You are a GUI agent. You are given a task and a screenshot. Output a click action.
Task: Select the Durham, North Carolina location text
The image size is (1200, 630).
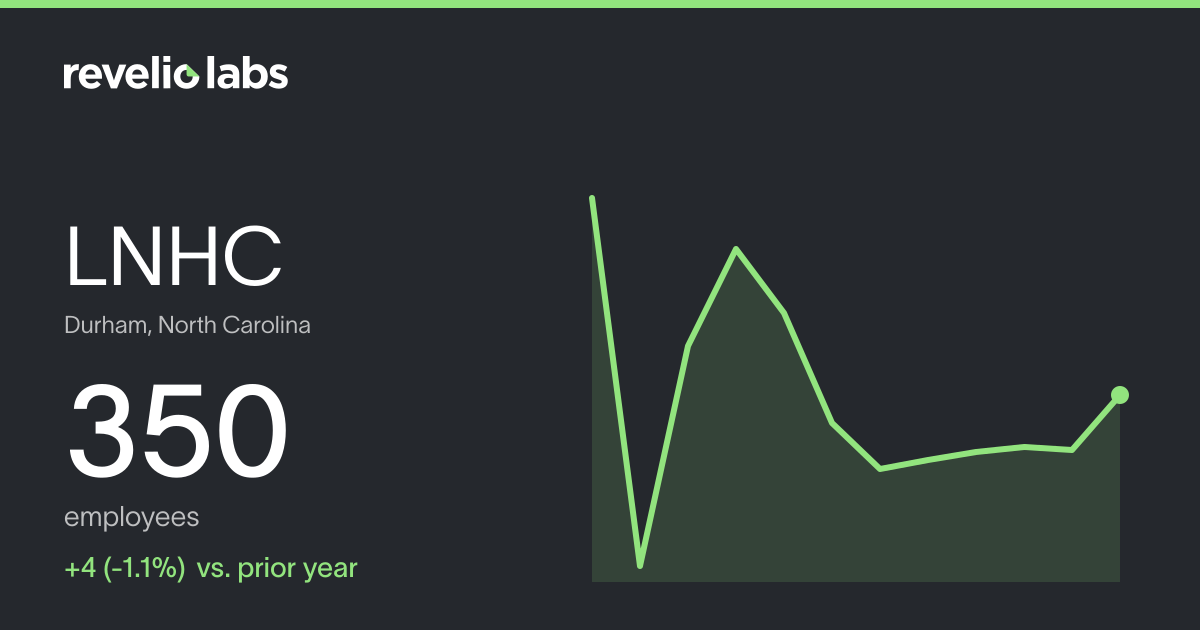pyautogui.click(x=187, y=326)
